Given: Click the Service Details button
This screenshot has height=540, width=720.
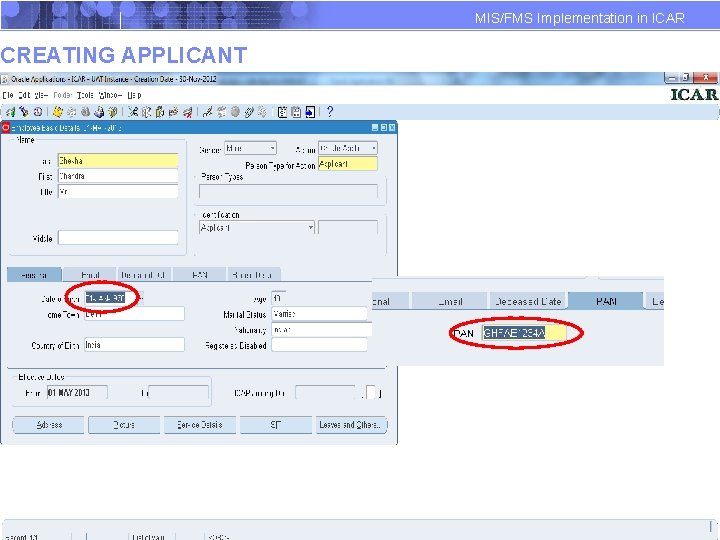Looking at the screenshot, I should [x=200, y=425].
